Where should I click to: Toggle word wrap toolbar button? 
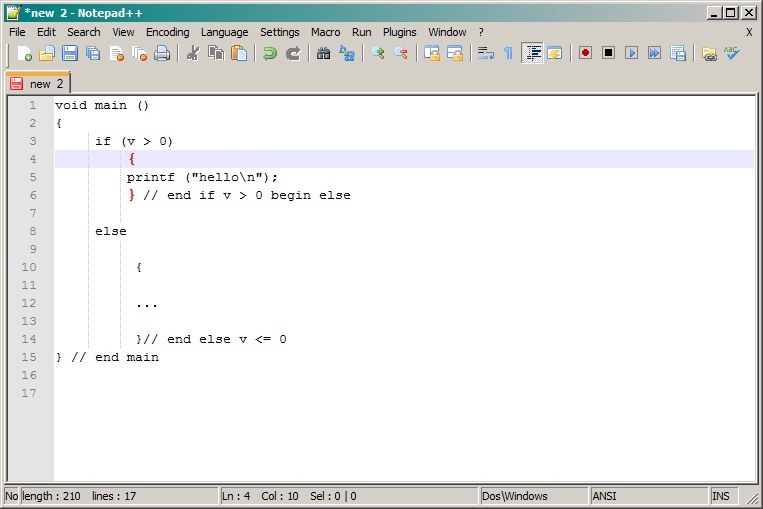pyautogui.click(x=486, y=53)
